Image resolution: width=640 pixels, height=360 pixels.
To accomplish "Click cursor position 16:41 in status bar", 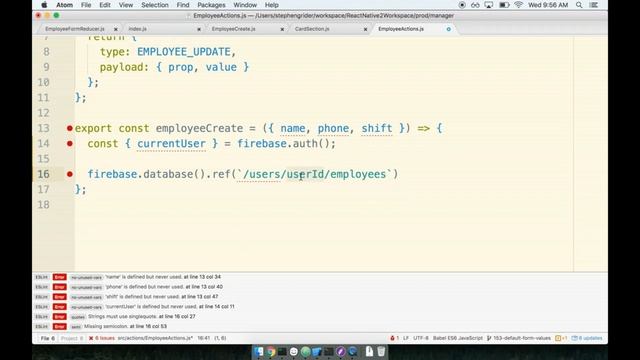I will tap(204, 338).
